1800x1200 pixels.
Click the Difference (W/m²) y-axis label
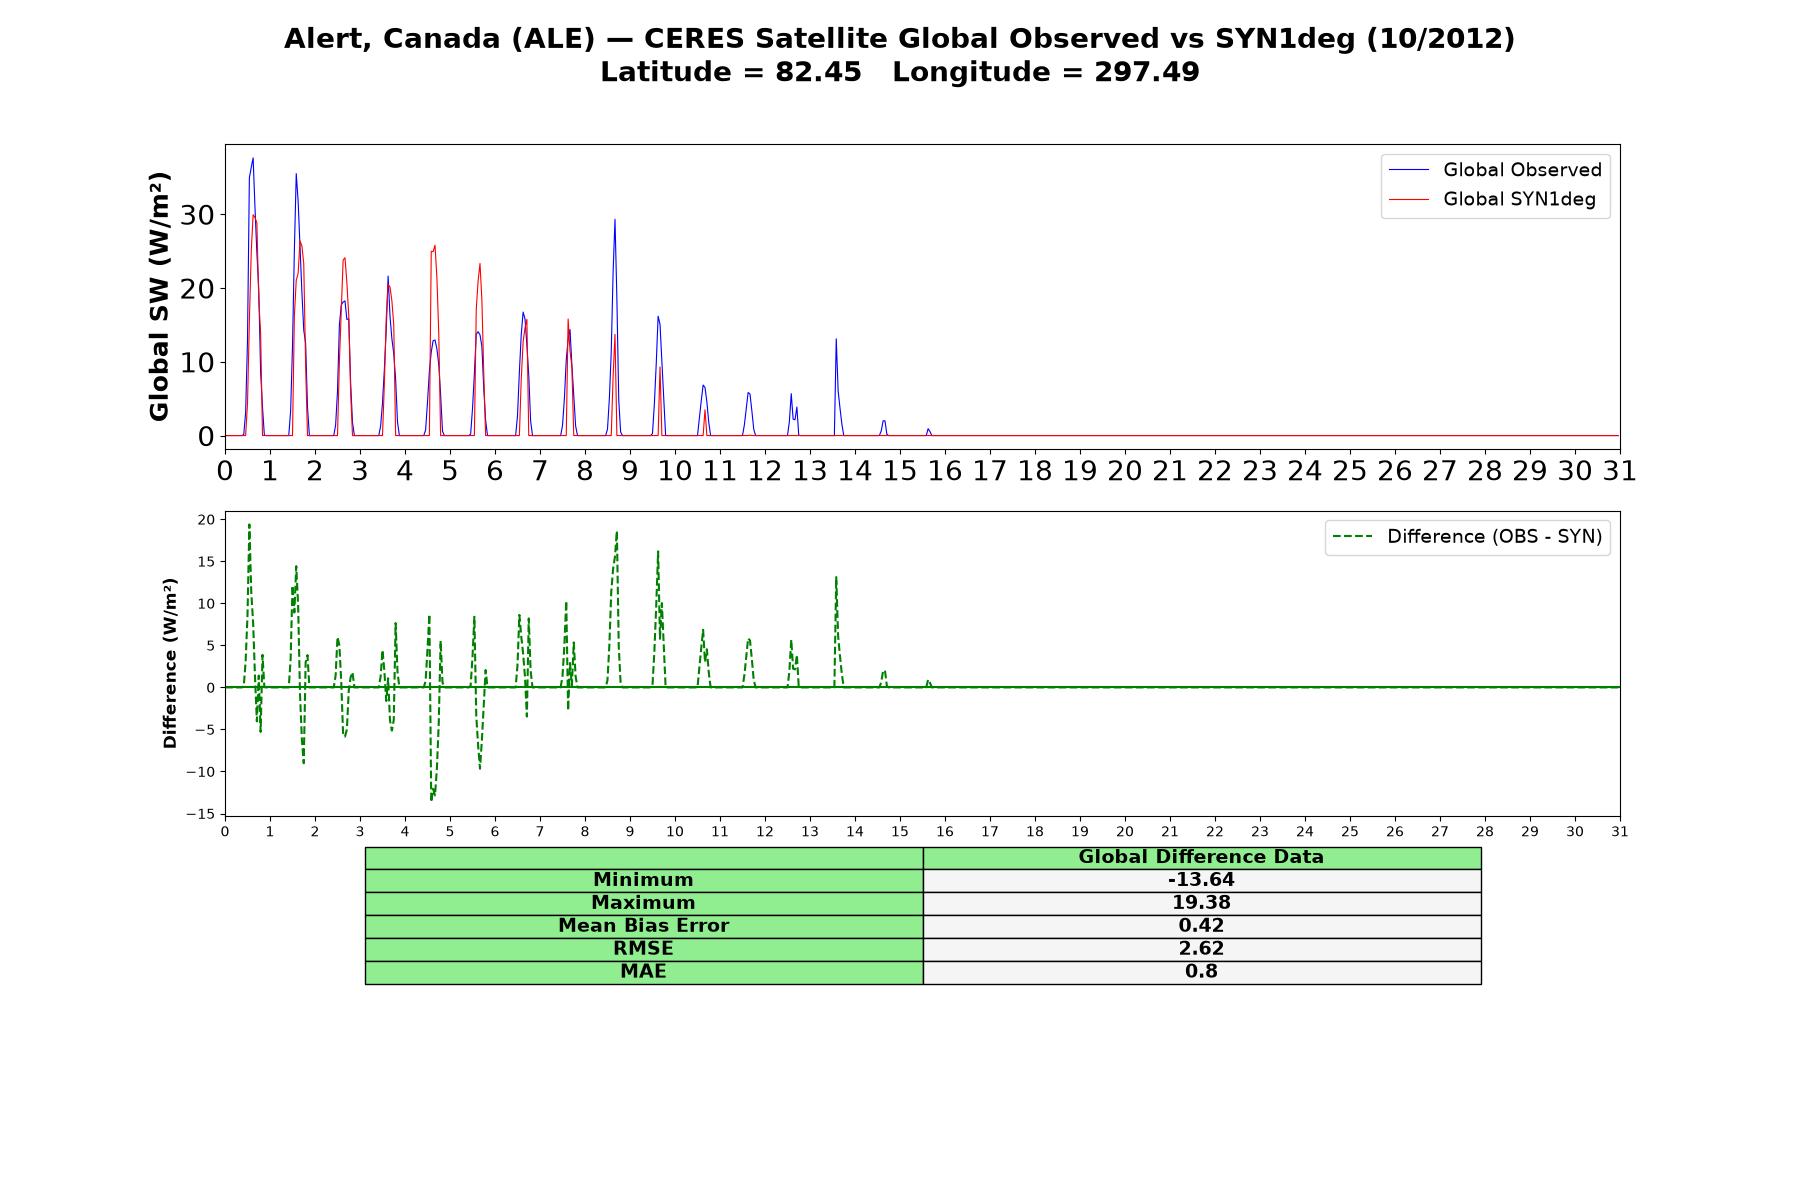tap(170, 663)
